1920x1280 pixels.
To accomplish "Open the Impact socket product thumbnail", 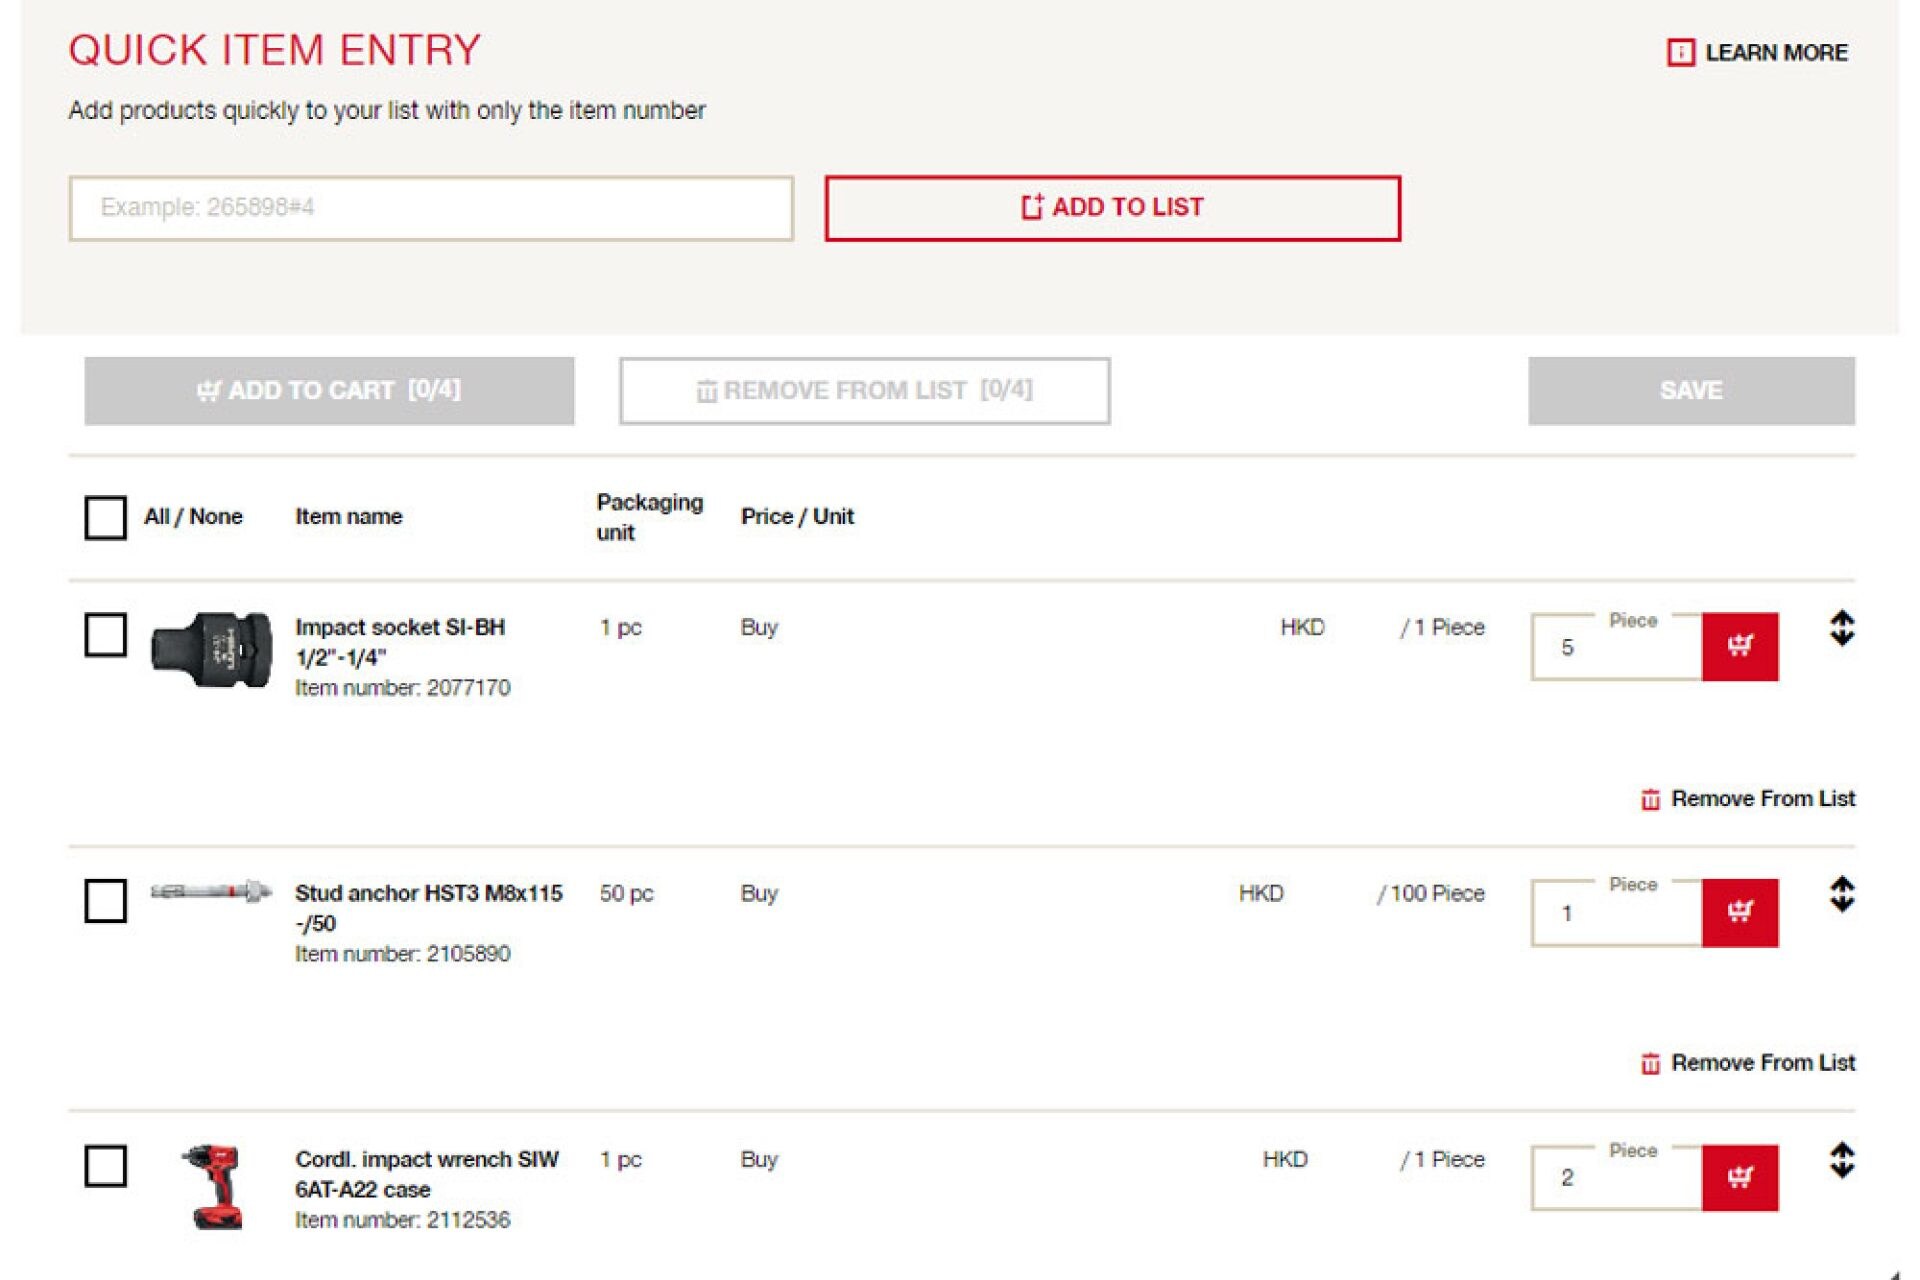I will click(211, 650).
